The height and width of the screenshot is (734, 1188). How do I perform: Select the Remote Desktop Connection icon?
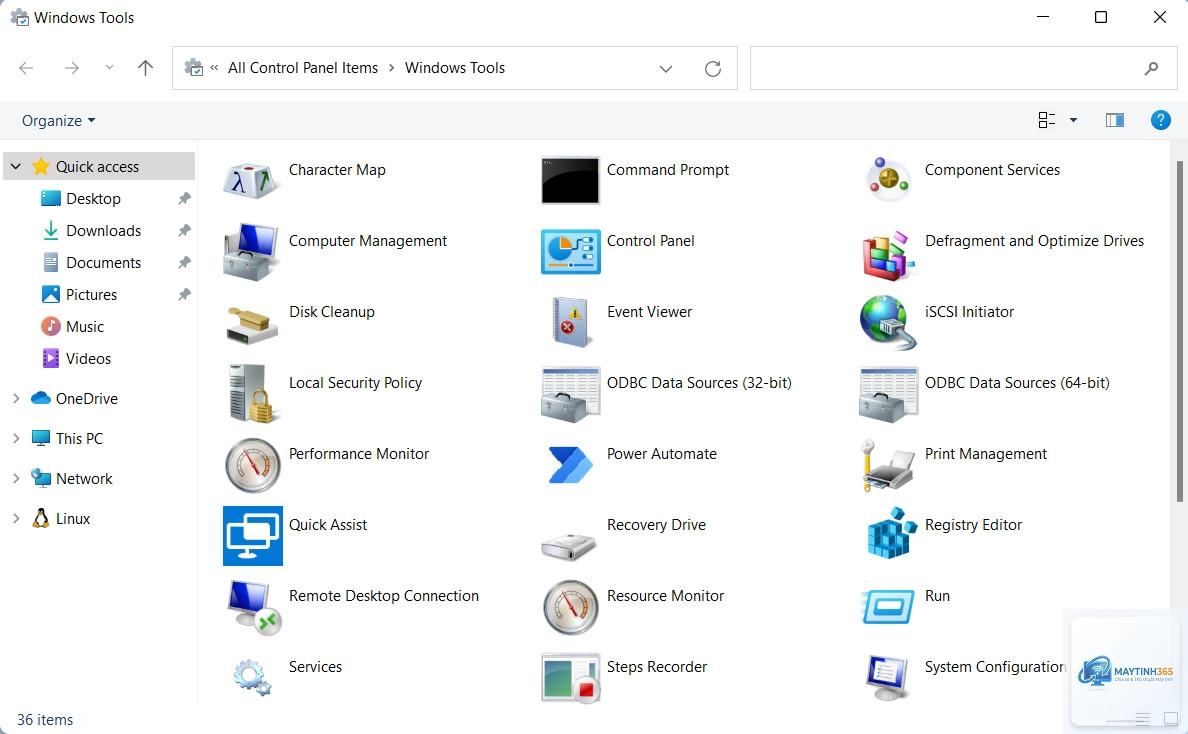(253, 607)
